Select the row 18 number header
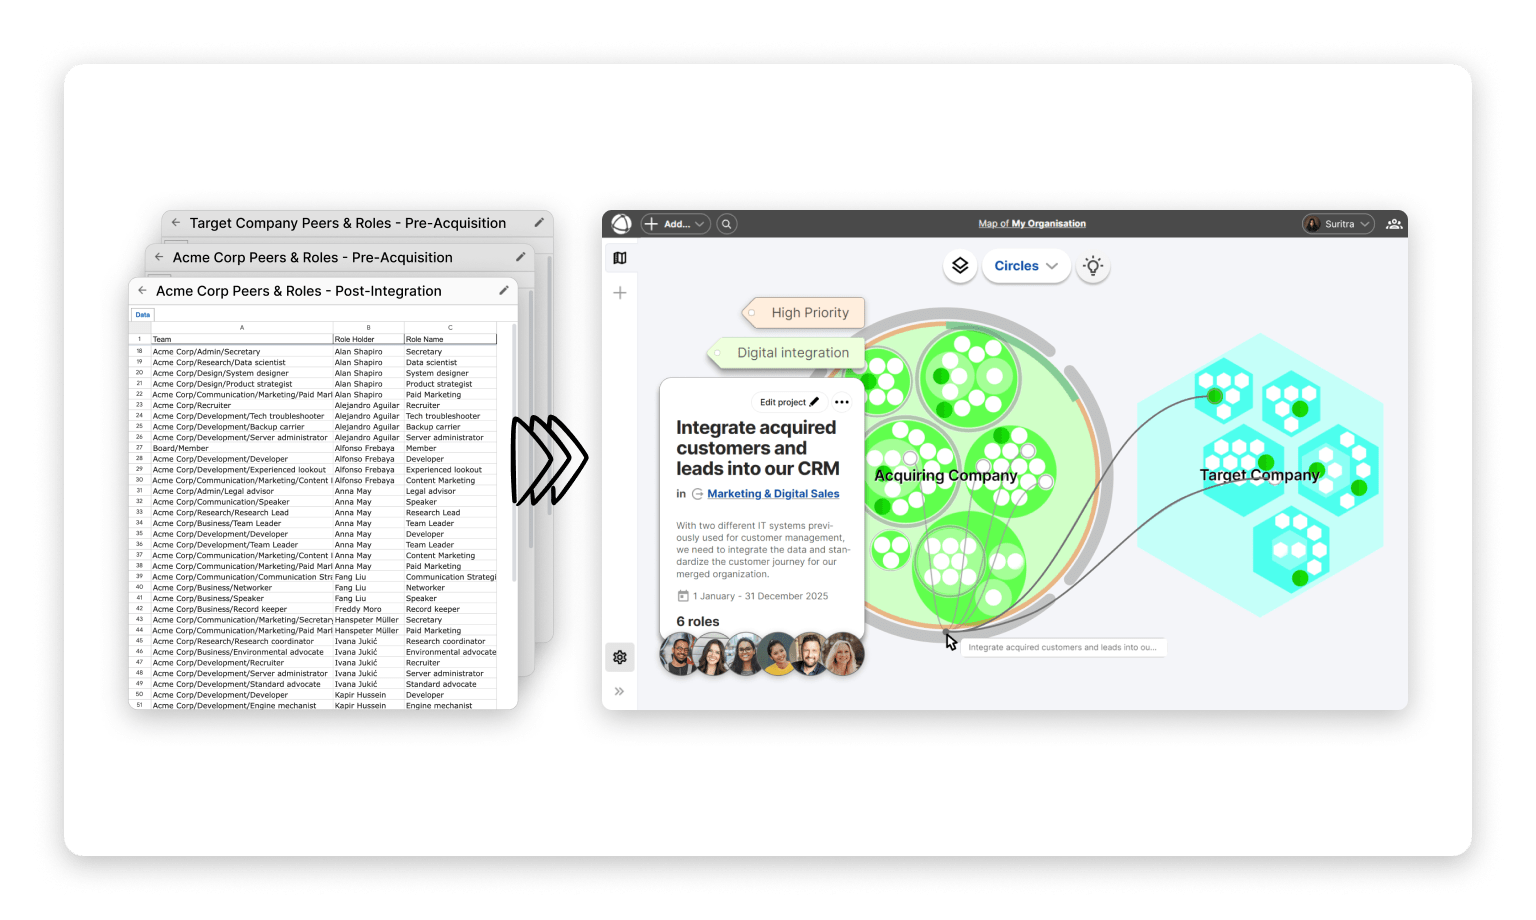The width and height of the screenshot is (1536, 920). [x=140, y=352]
